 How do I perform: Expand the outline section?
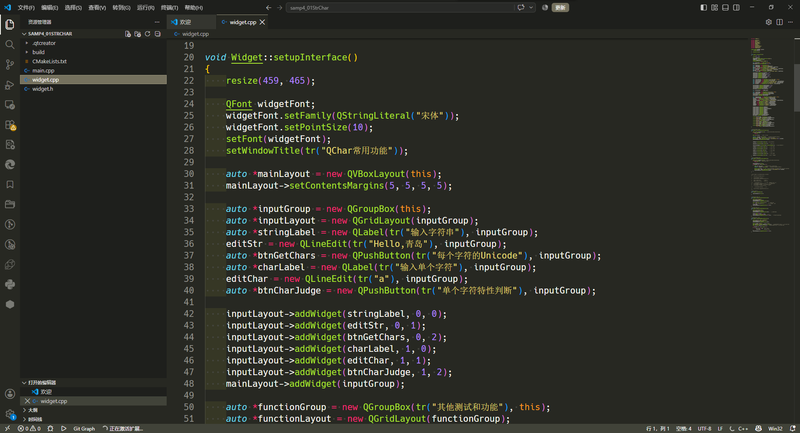pos(93,410)
